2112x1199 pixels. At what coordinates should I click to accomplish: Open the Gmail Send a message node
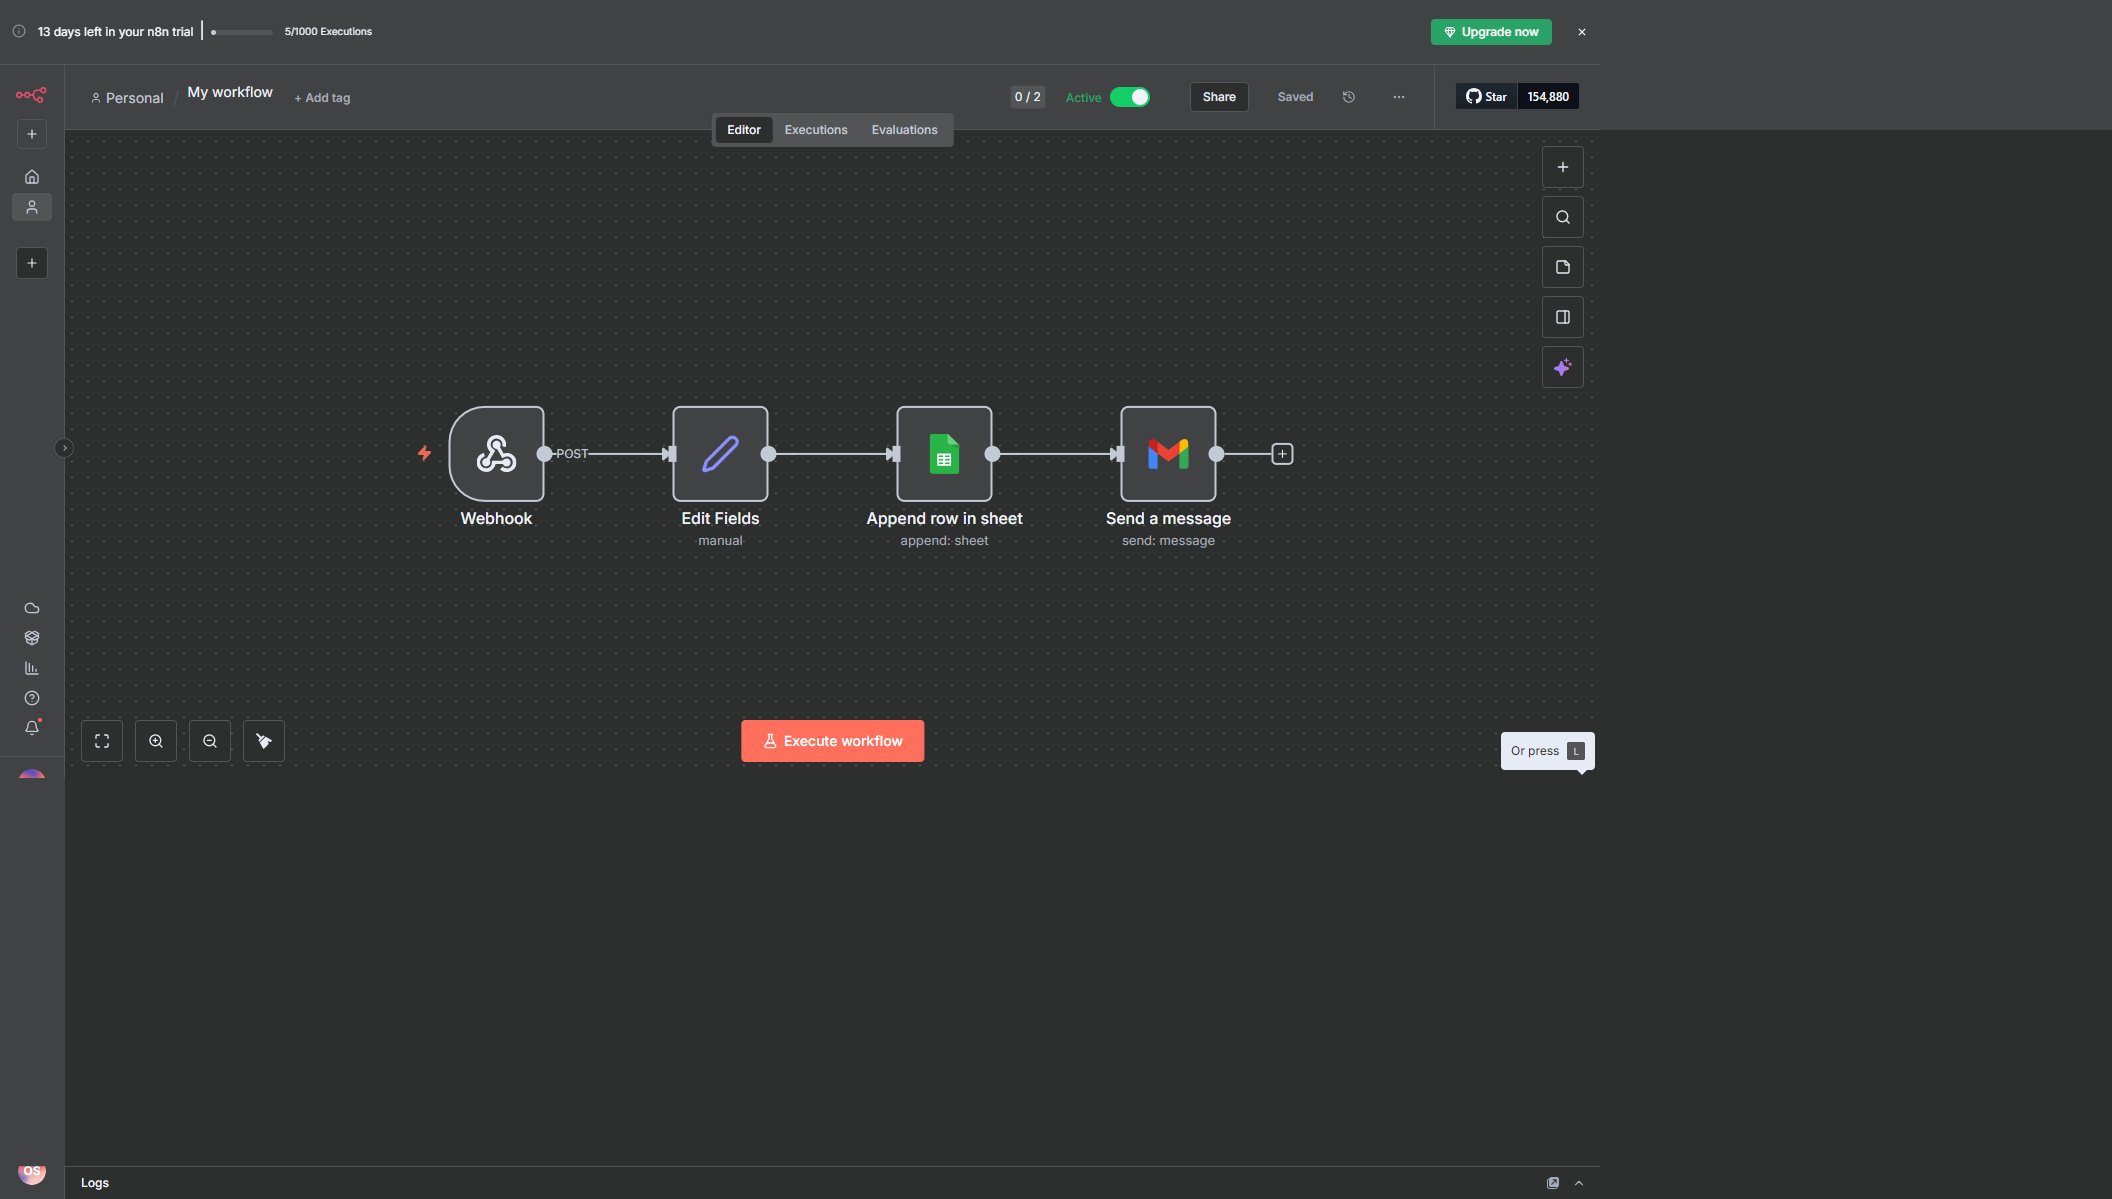[1168, 454]
